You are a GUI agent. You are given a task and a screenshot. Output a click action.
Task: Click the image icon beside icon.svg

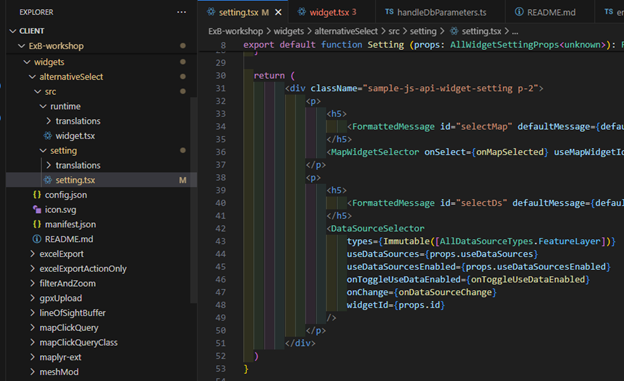pos(37,209)
